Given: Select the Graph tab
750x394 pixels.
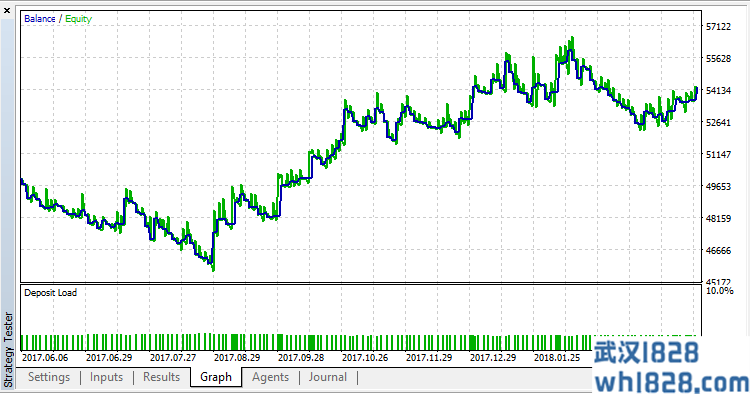Looking at the screenshot, I should click(x=216, y=377).
